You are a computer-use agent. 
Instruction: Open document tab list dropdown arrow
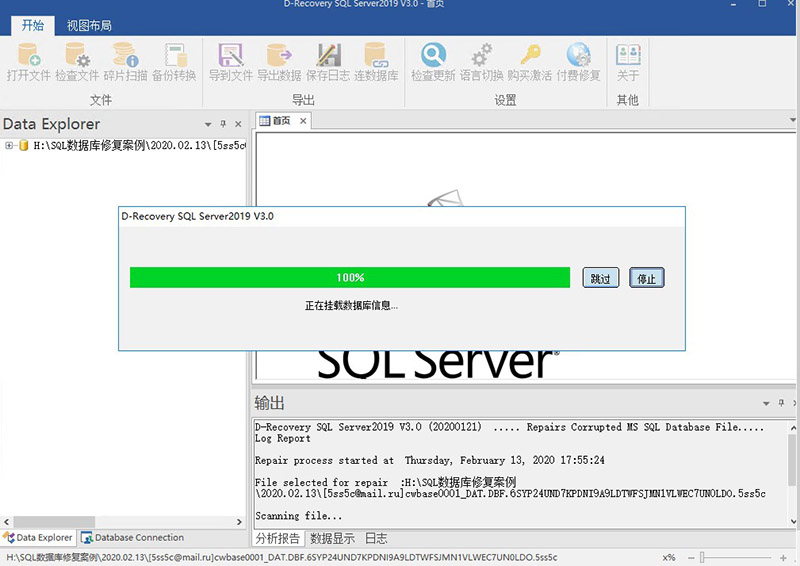792,120
